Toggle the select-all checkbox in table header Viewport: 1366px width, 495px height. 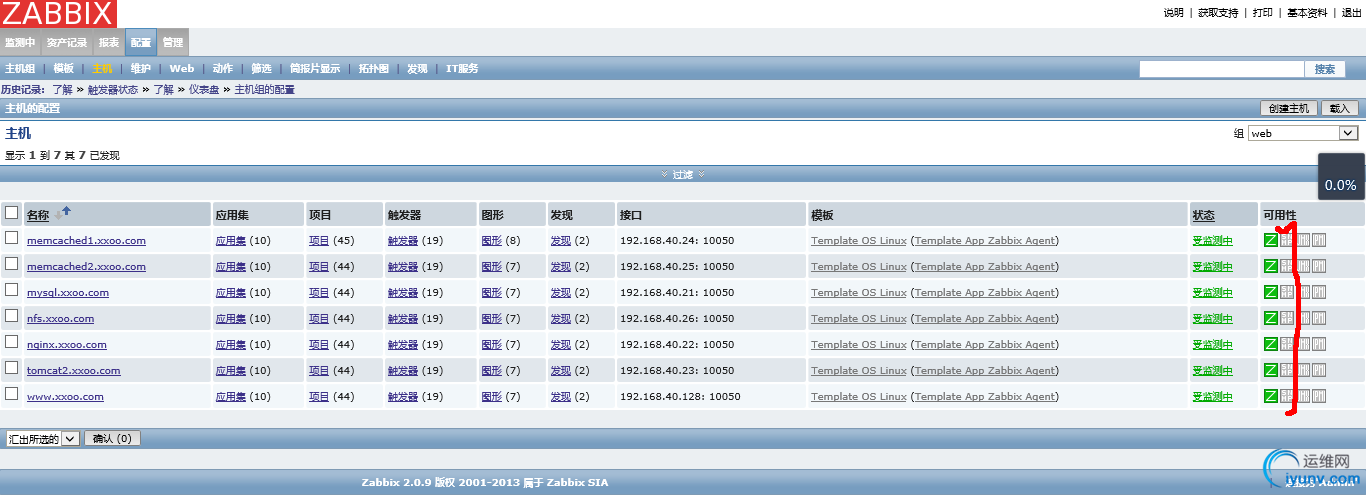pos(12,212)
